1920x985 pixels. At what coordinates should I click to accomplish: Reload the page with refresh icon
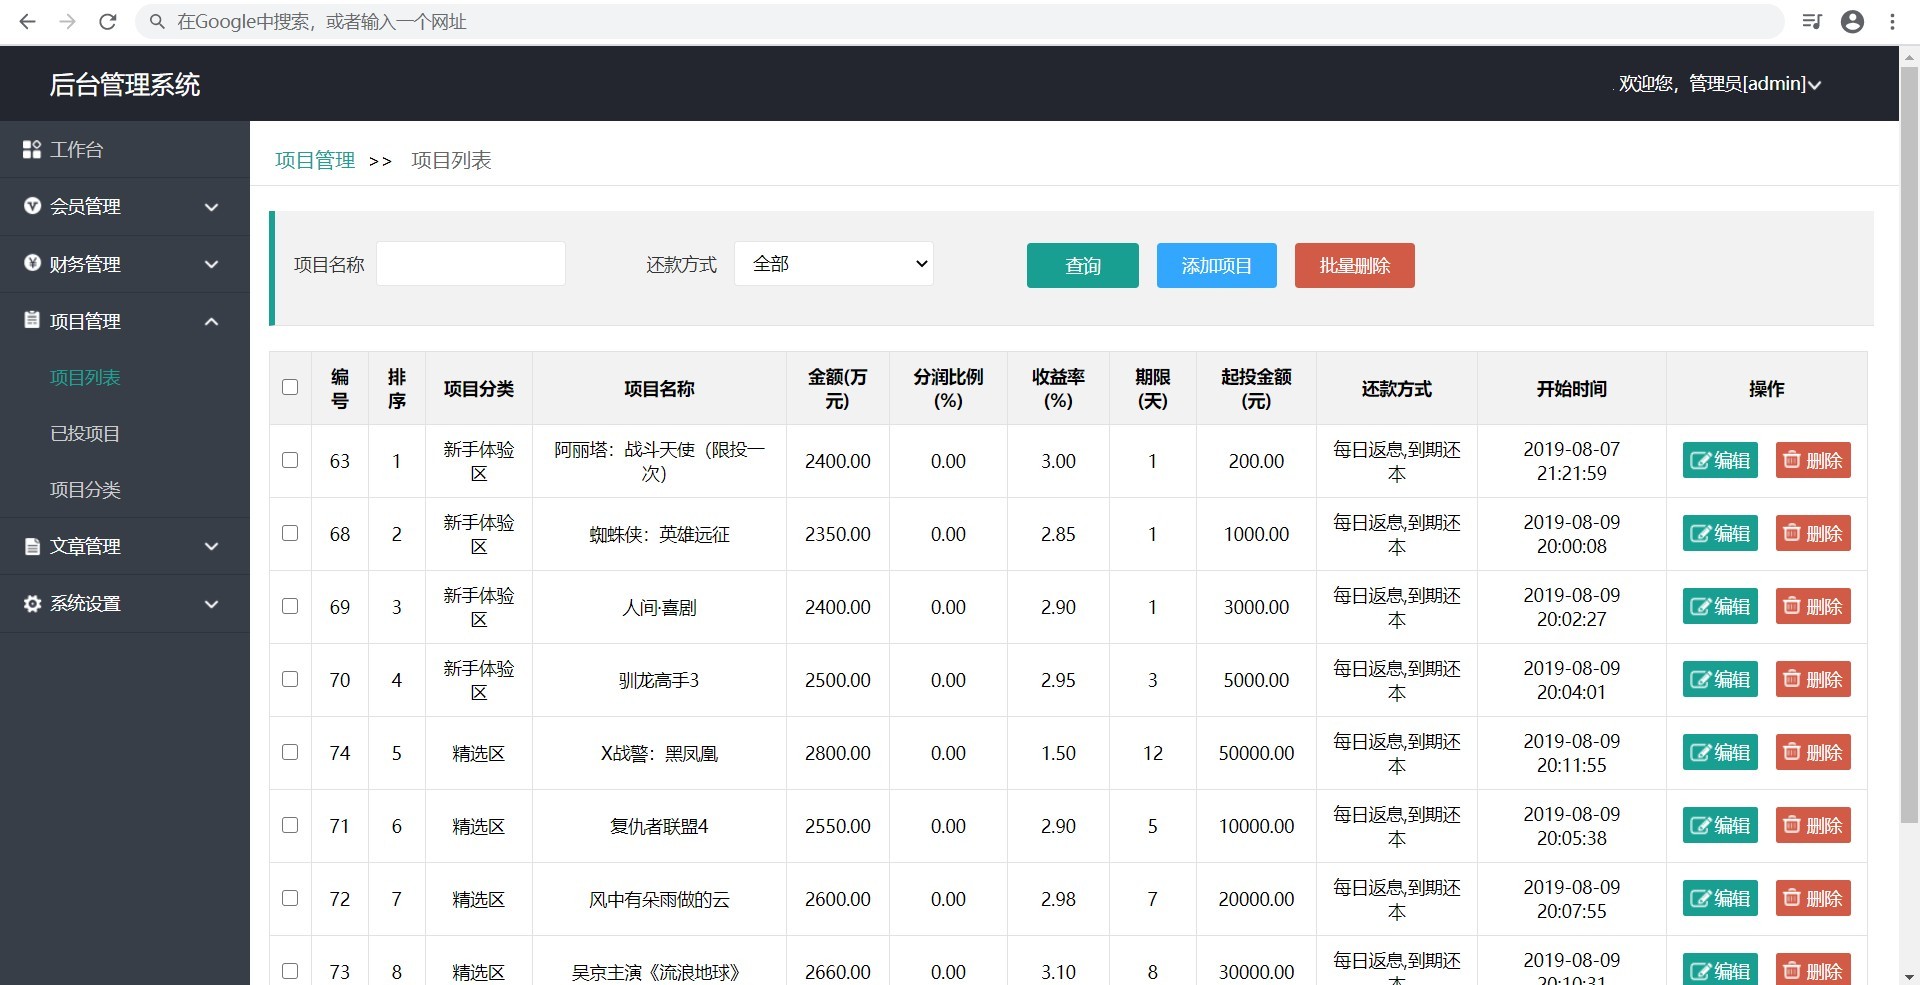point(108,21)
